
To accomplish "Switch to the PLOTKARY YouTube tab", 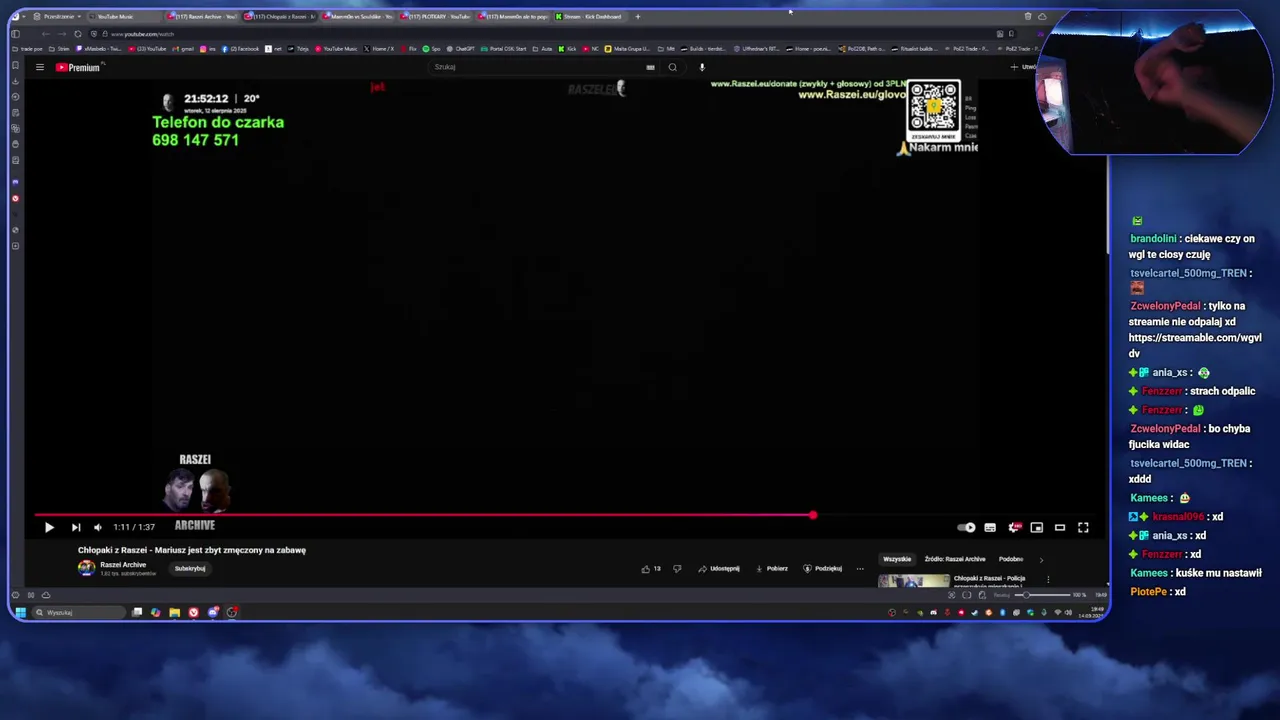I will (435, 17).
